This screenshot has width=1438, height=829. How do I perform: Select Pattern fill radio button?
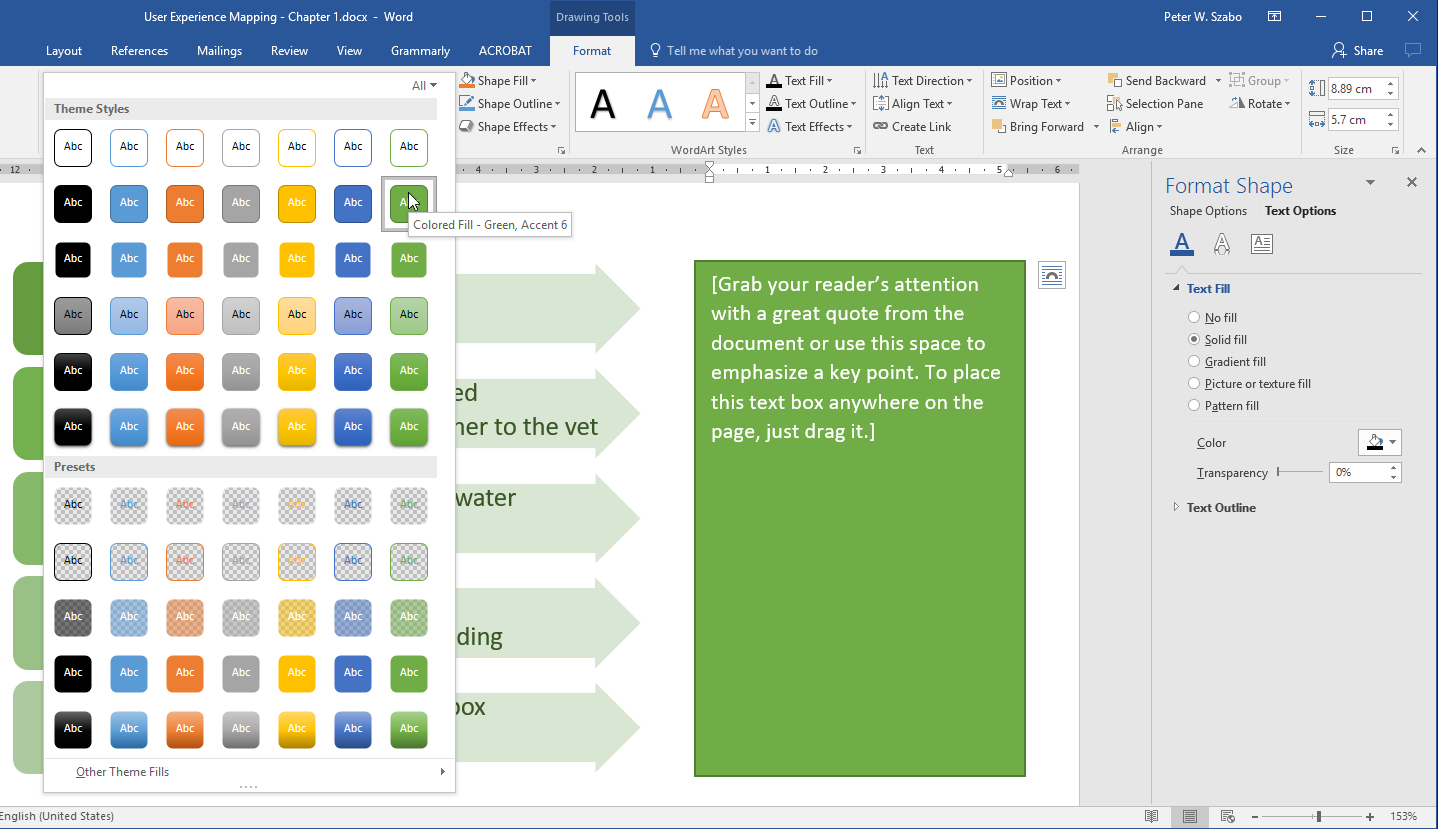point(1194,406)
